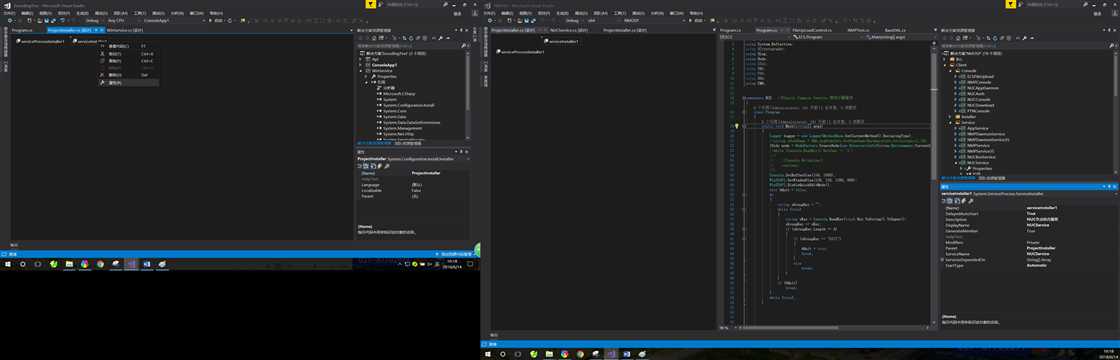Click Visual Studio icon on left screen's taskbar
The image size is (1120, 360).
point(131,264)
